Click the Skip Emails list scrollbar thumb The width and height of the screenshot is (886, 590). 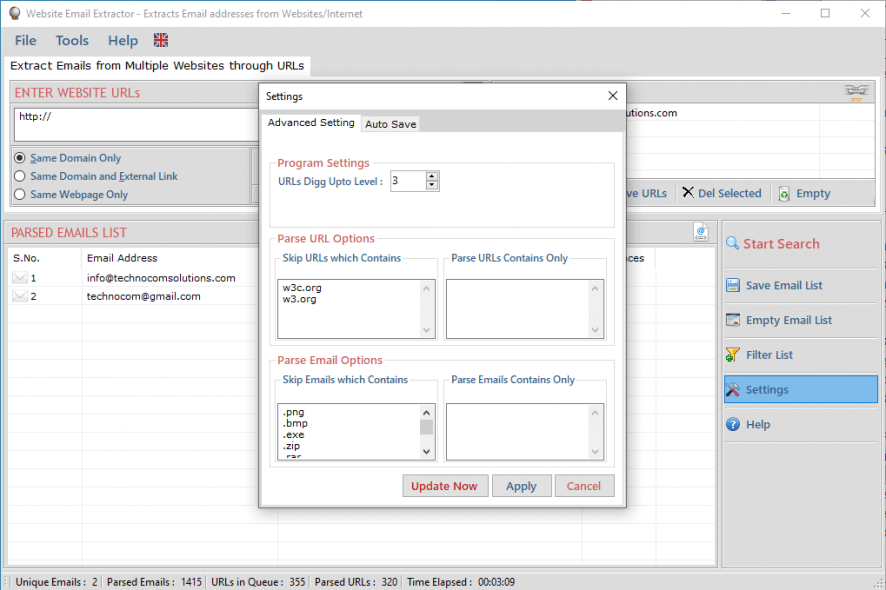427,427
